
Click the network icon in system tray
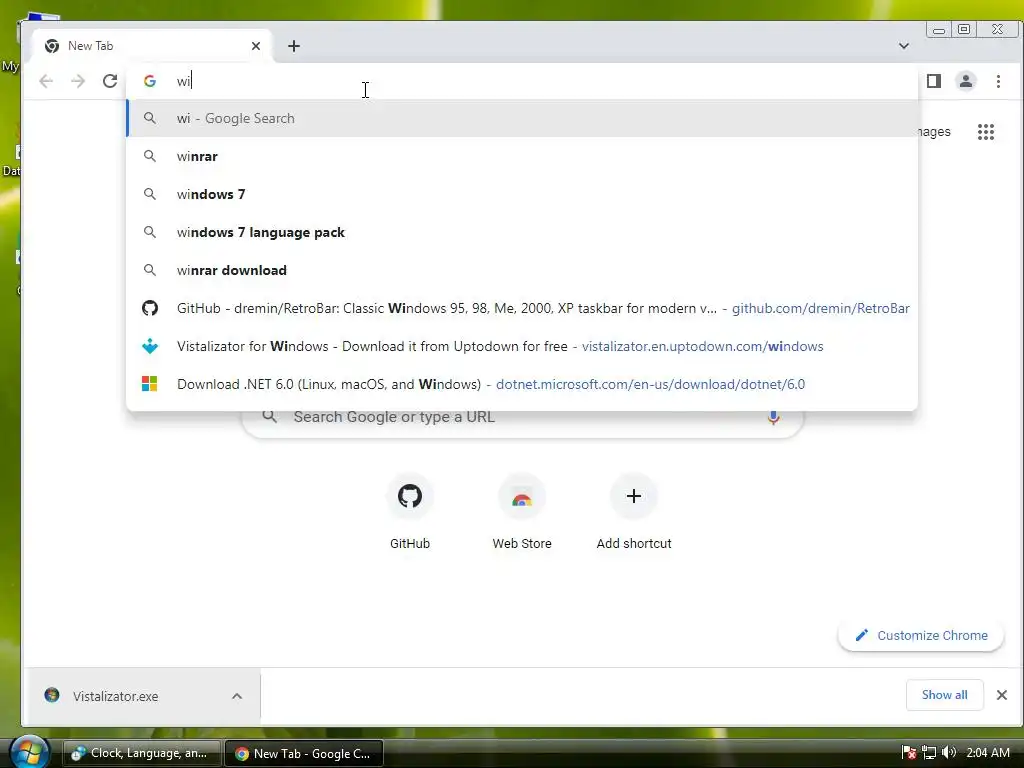tap(929, 753)
